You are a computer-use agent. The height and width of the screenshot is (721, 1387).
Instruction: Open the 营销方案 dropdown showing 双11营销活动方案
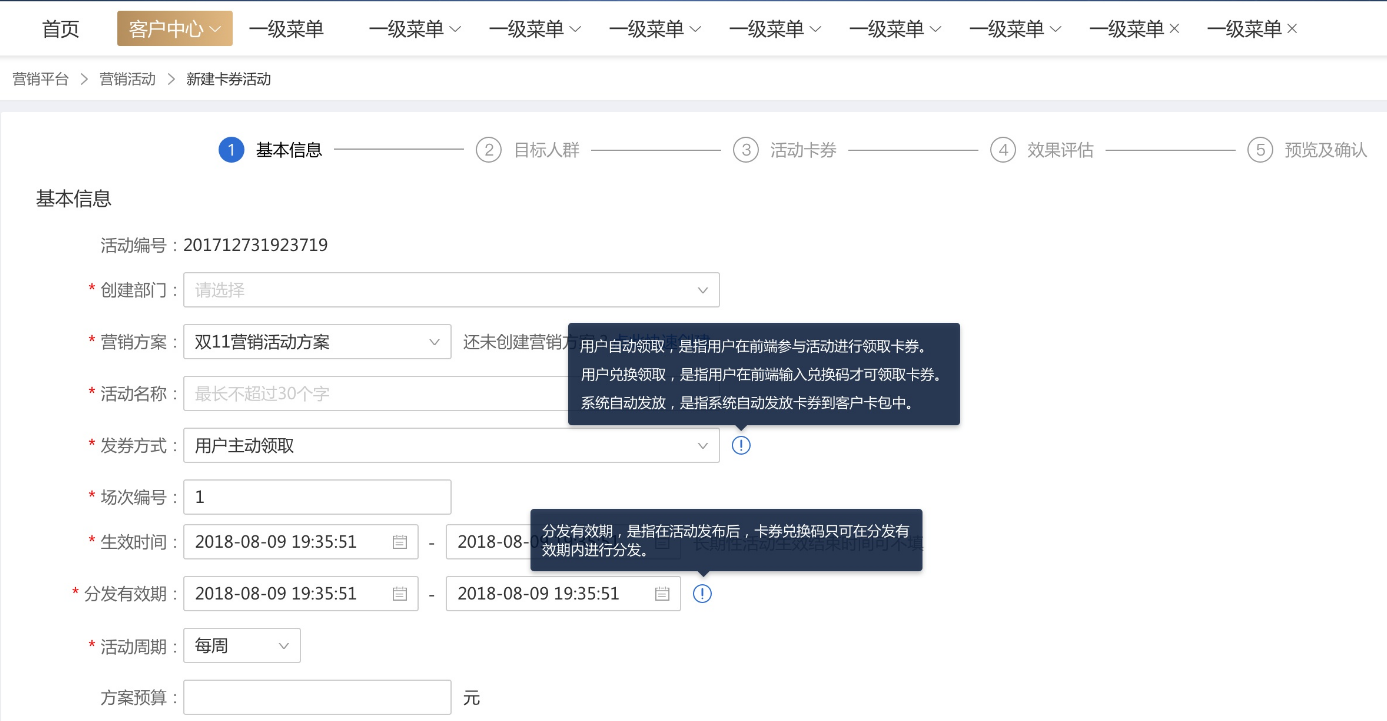click(x=317, y=342)
